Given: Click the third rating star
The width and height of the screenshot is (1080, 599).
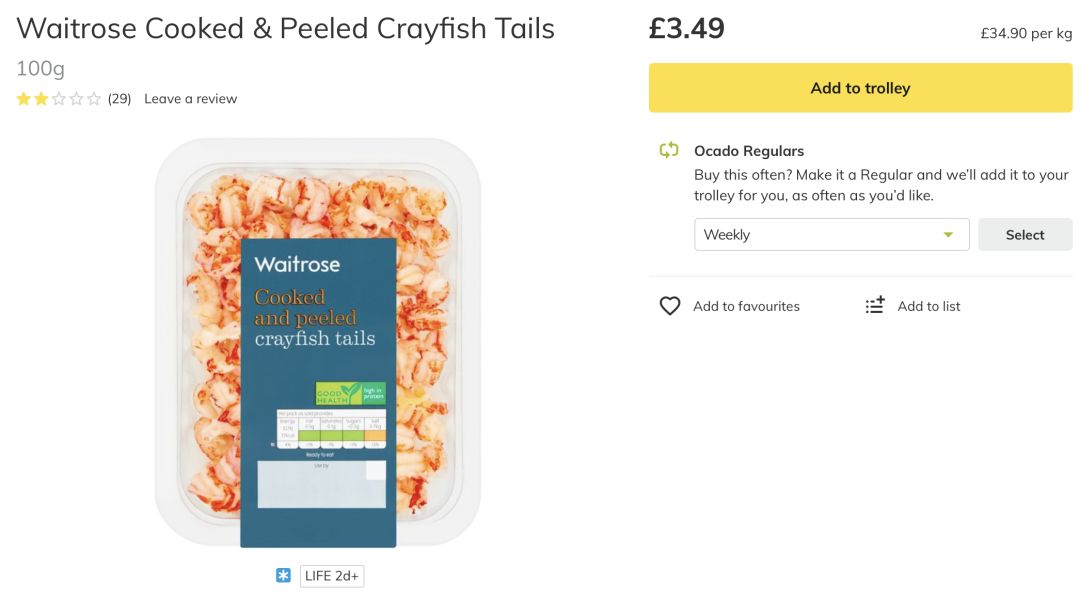Looking at the screenshot, I should pyautogui.click(x=59, y=99).
